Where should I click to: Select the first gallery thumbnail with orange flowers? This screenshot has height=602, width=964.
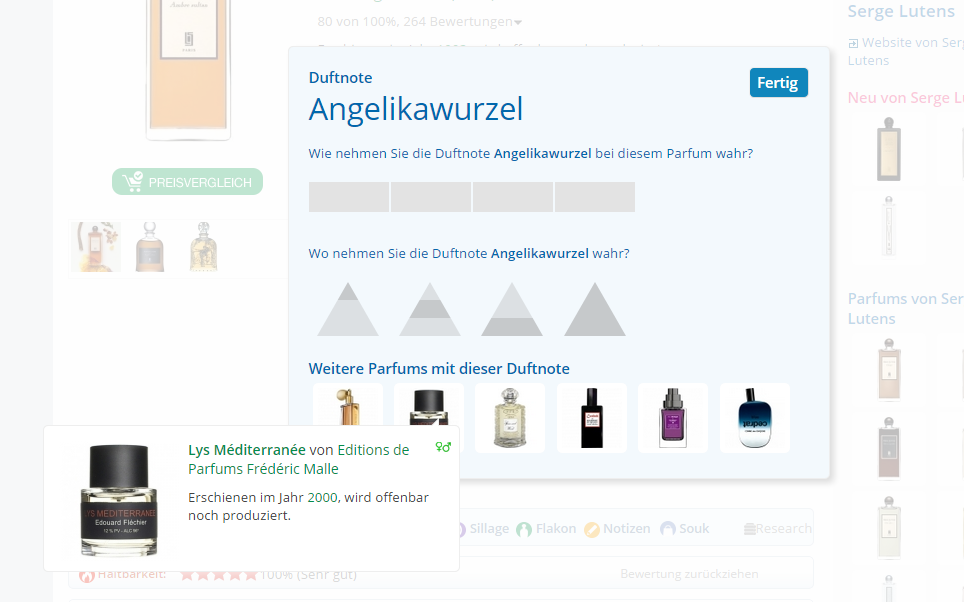click(x=96, y=247)
